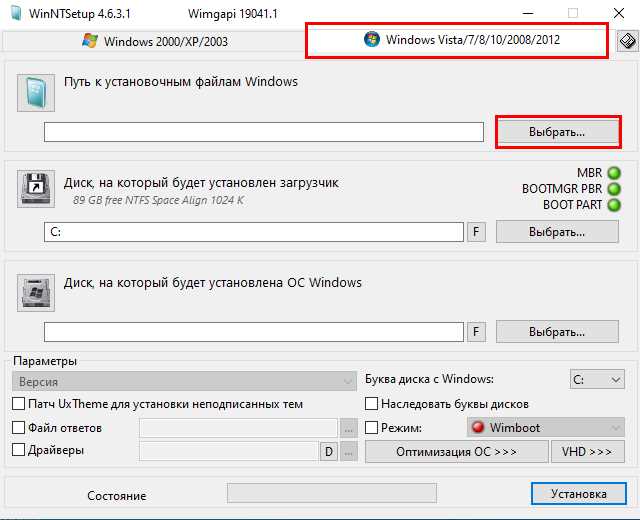
Task: Click the MBR green status indicator
Action: coord(614,173)
